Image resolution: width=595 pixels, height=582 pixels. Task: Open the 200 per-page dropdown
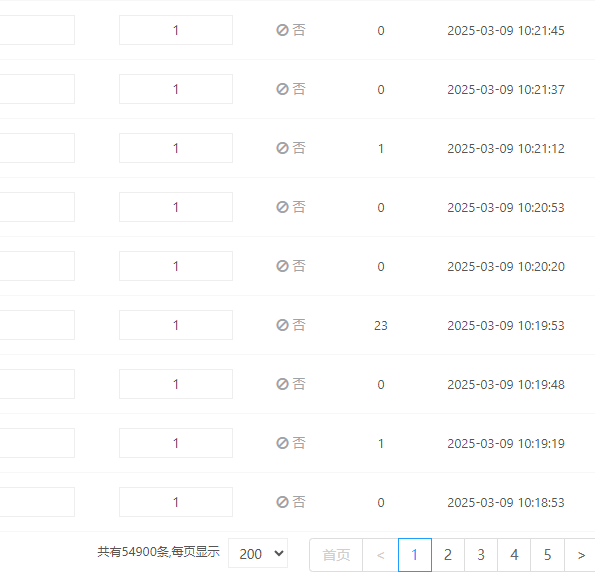258,554
